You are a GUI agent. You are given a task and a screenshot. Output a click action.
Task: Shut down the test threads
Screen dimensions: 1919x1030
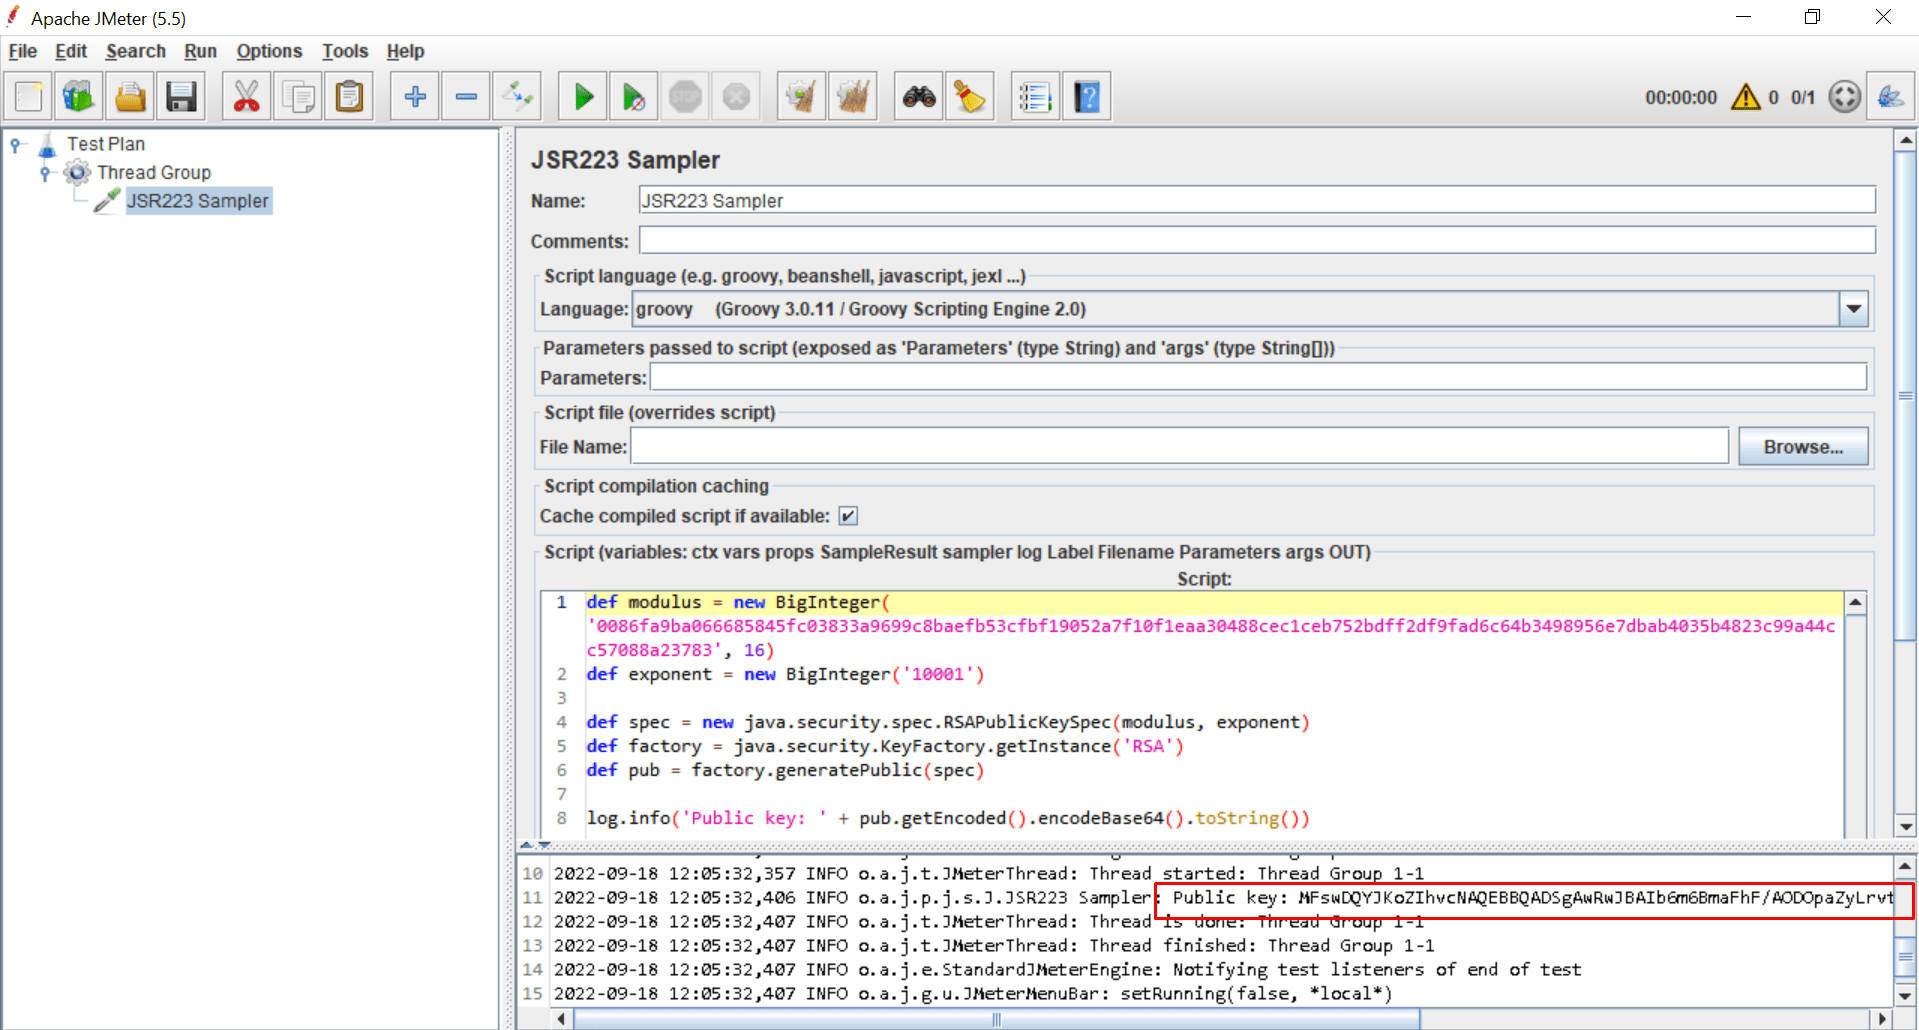point(737,97)
